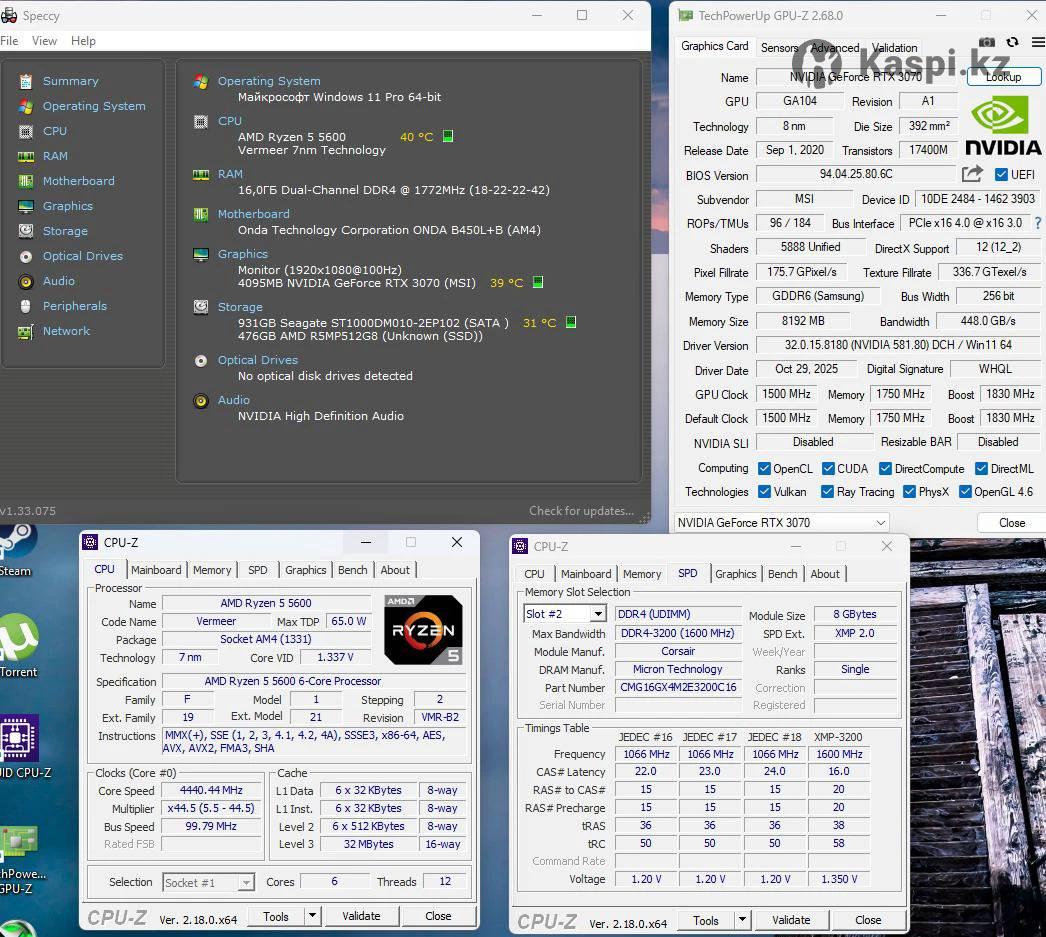Viewport: 1046px width, 937px height.
Task: Toggle the CUDA checkbox
Action: click(828, 469)
